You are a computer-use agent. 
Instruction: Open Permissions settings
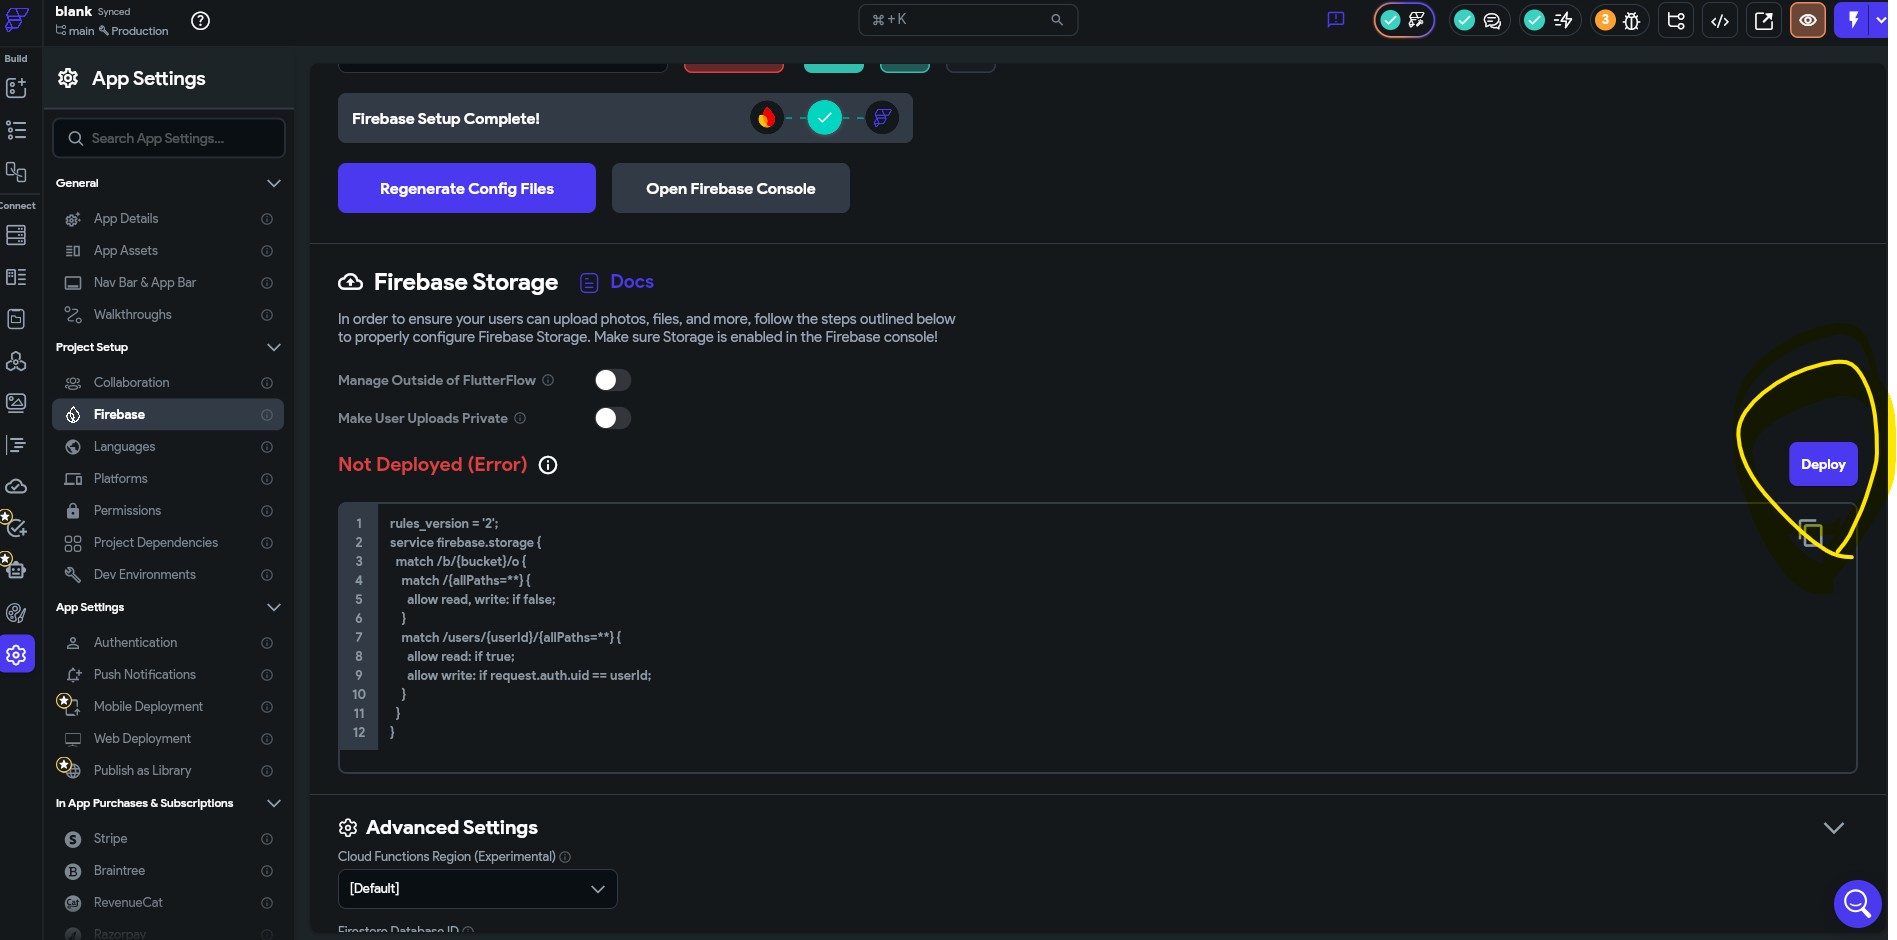(x=168, y=511)
